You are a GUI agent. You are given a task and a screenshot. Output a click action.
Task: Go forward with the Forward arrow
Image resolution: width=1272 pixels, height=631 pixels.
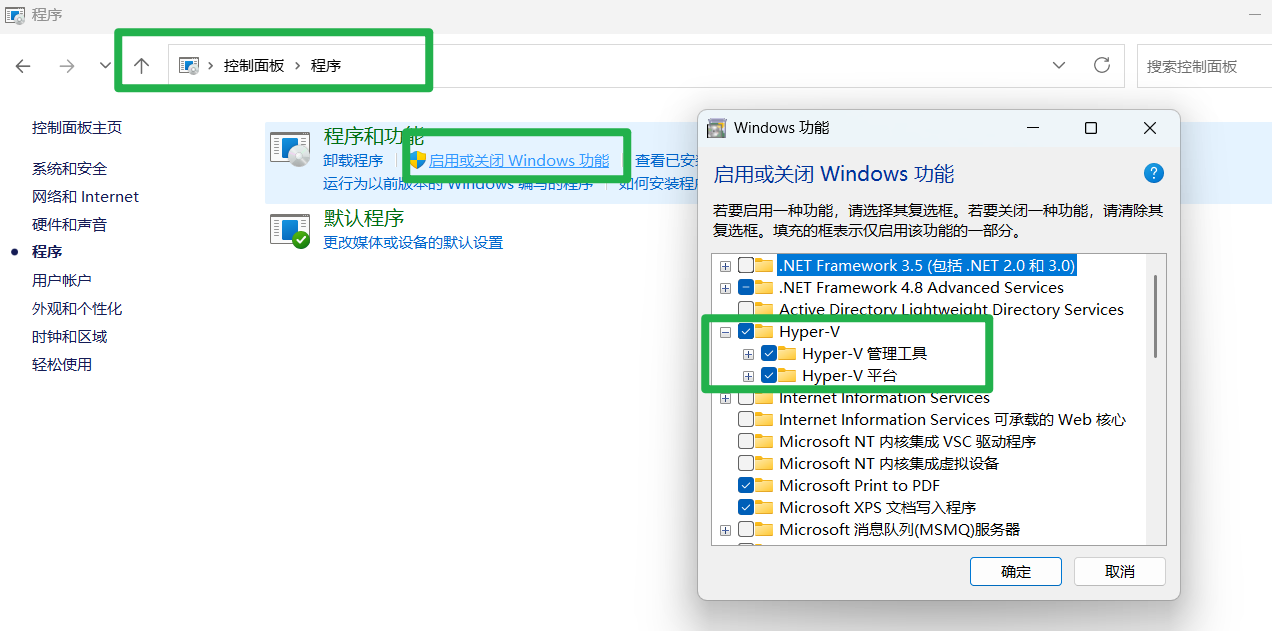[67, 66]
